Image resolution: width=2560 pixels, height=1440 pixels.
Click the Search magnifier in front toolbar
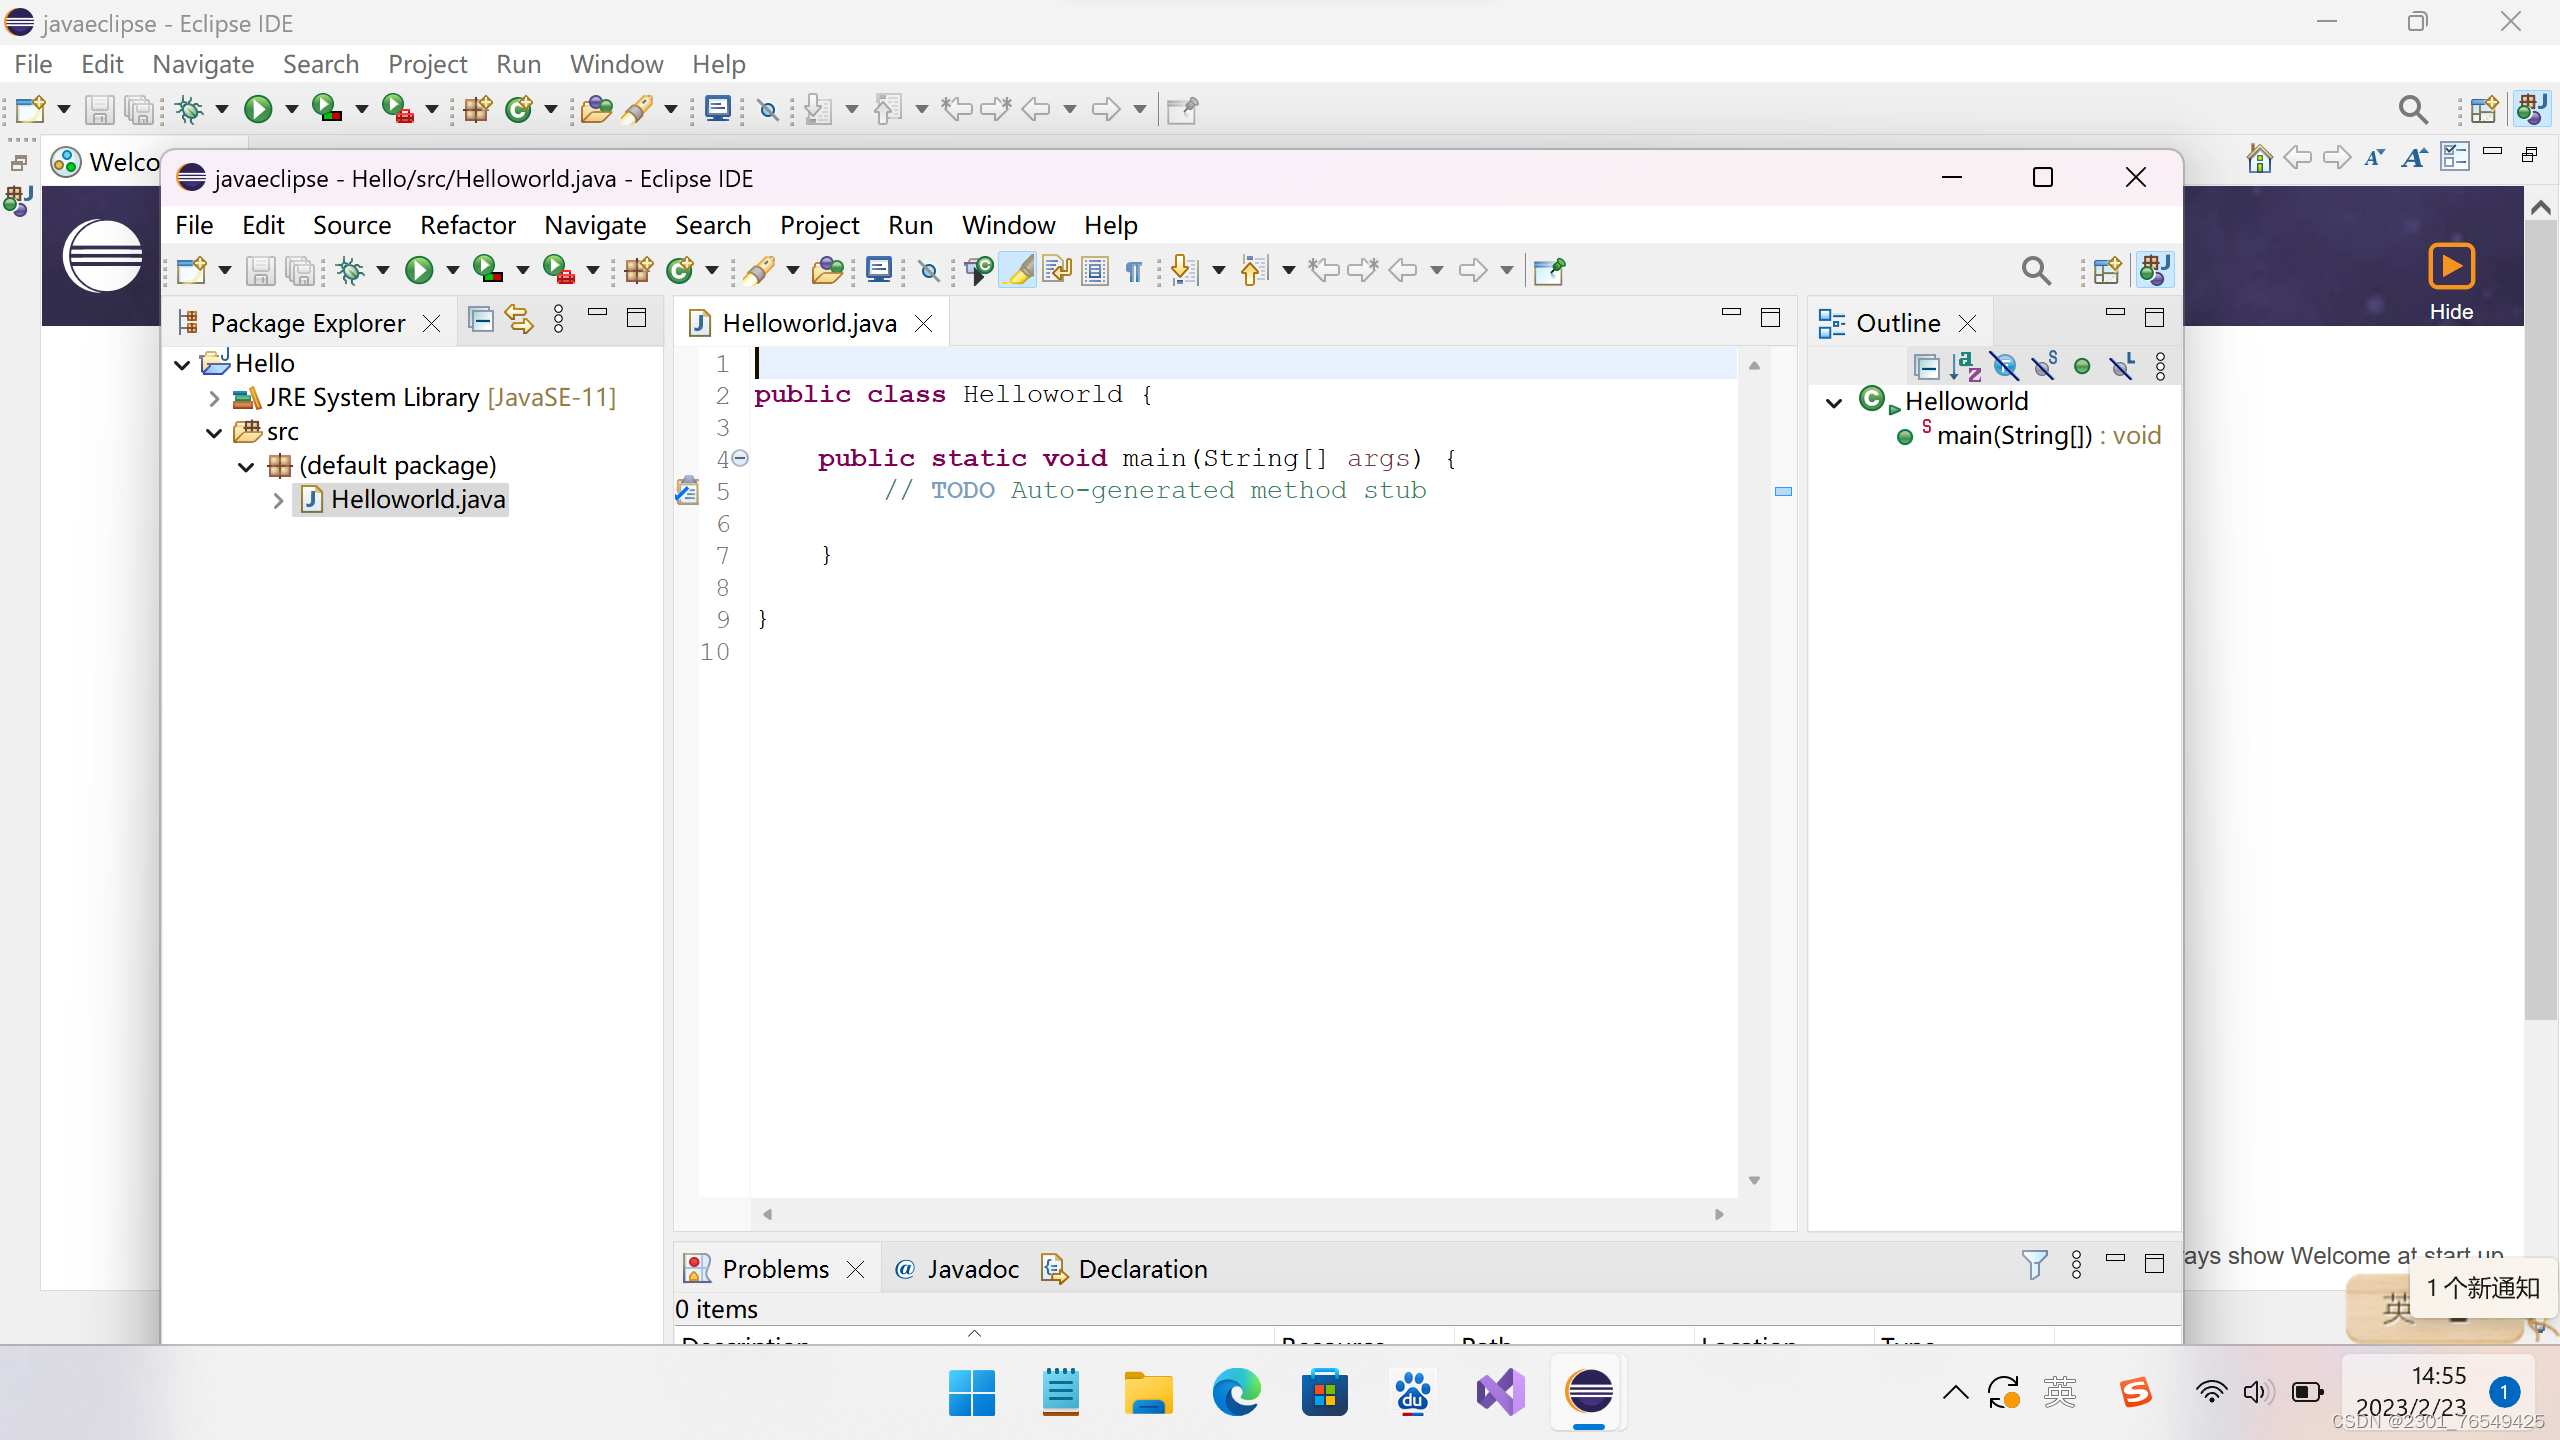click(2036, 270)
